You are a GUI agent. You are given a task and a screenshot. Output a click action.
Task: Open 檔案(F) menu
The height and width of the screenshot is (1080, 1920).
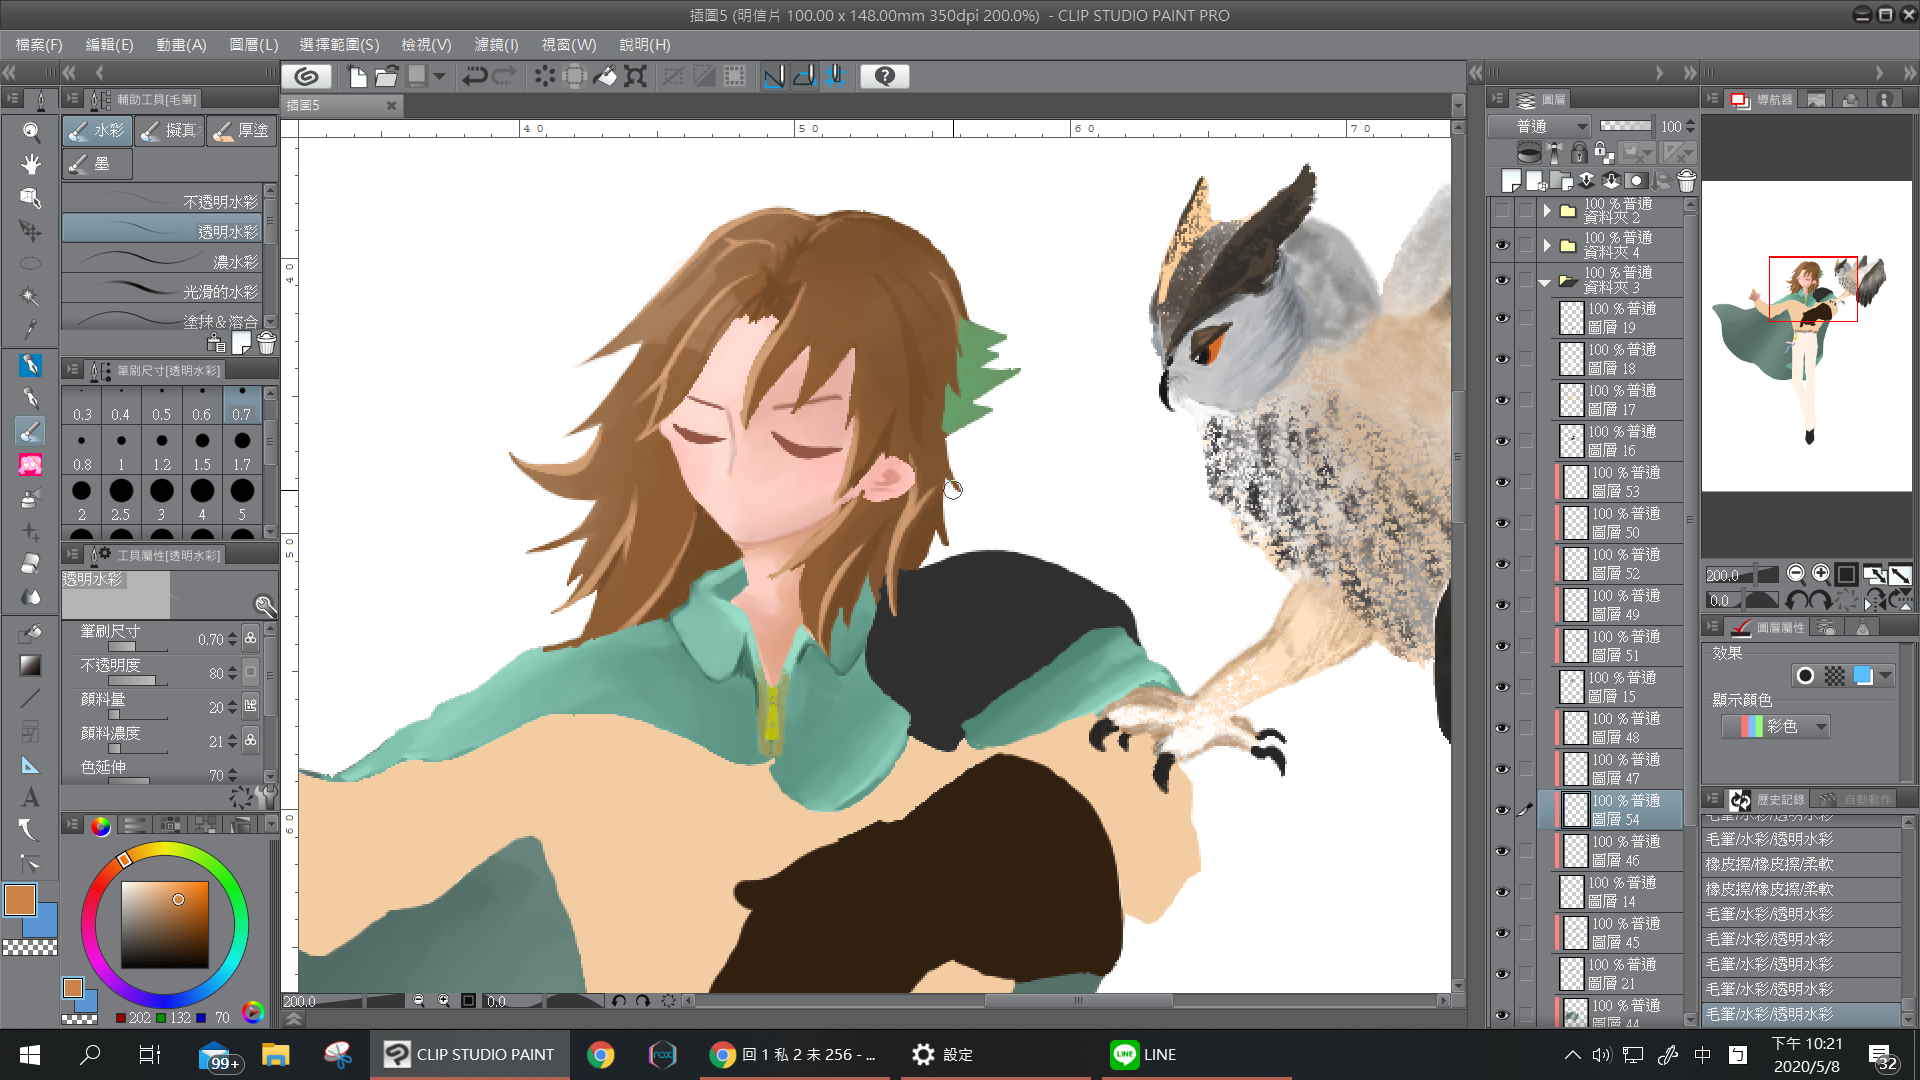[x=39, y=45]
